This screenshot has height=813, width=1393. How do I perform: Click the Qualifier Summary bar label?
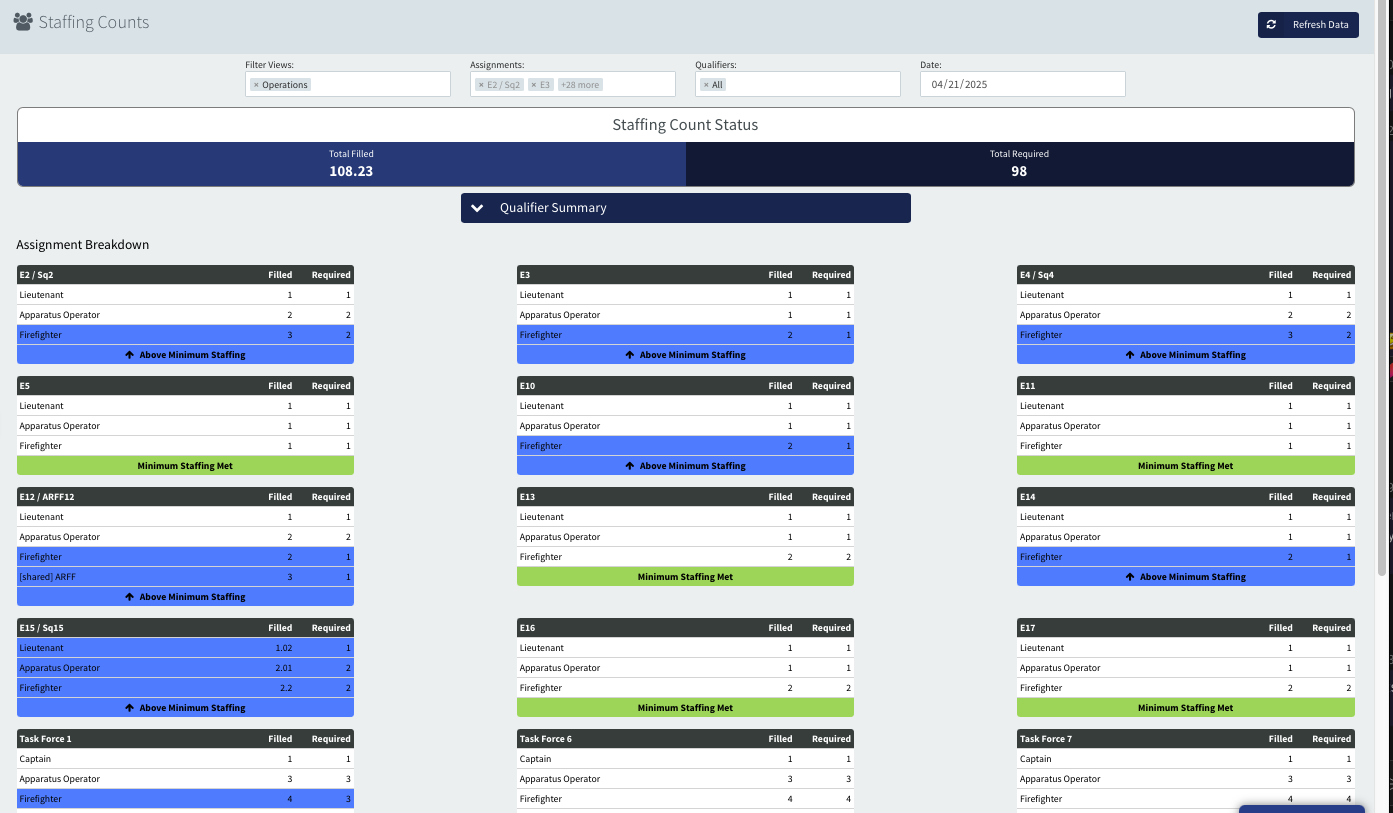[x=553, y=208]
